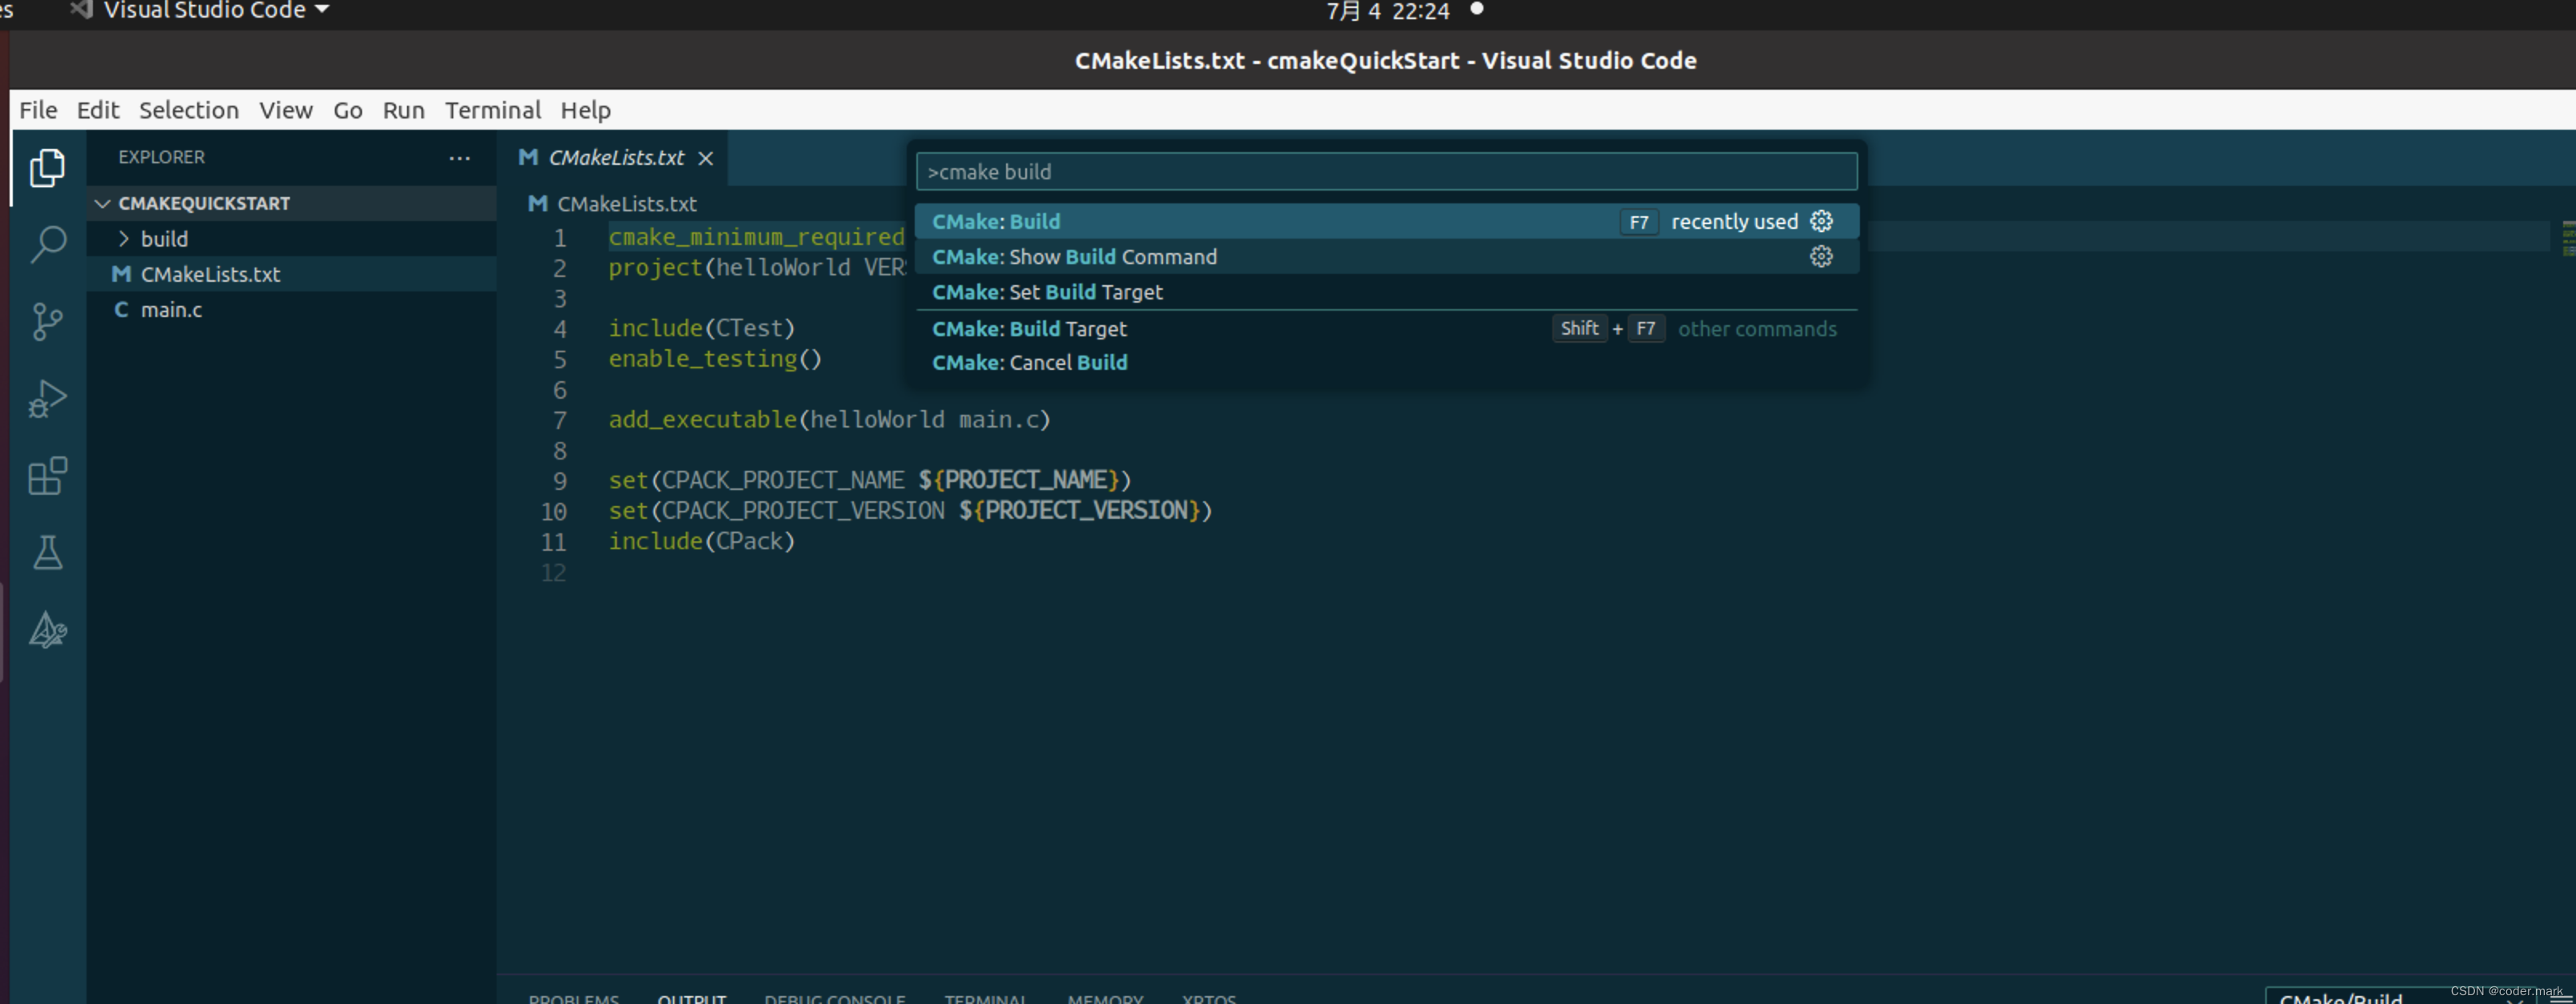
Task: Collapse the CMAKEQUICKSTART section
Action: pos(102,203)
